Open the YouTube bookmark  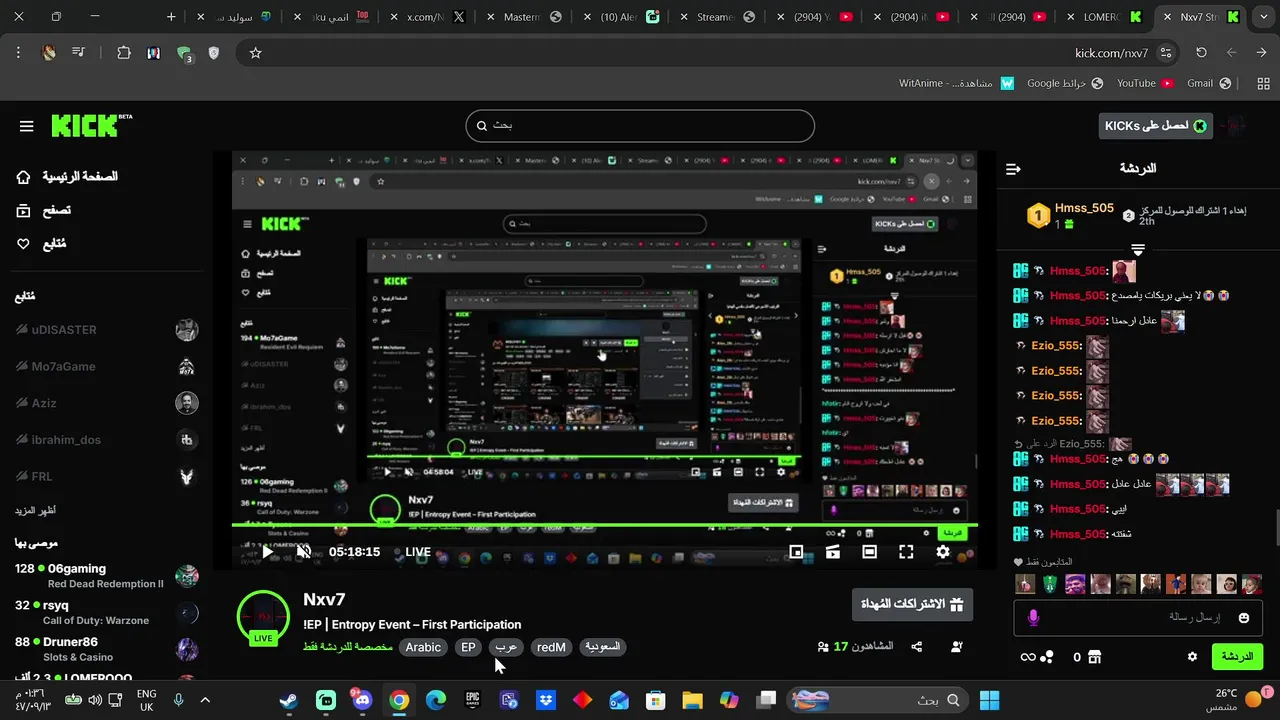point(1145,84)
